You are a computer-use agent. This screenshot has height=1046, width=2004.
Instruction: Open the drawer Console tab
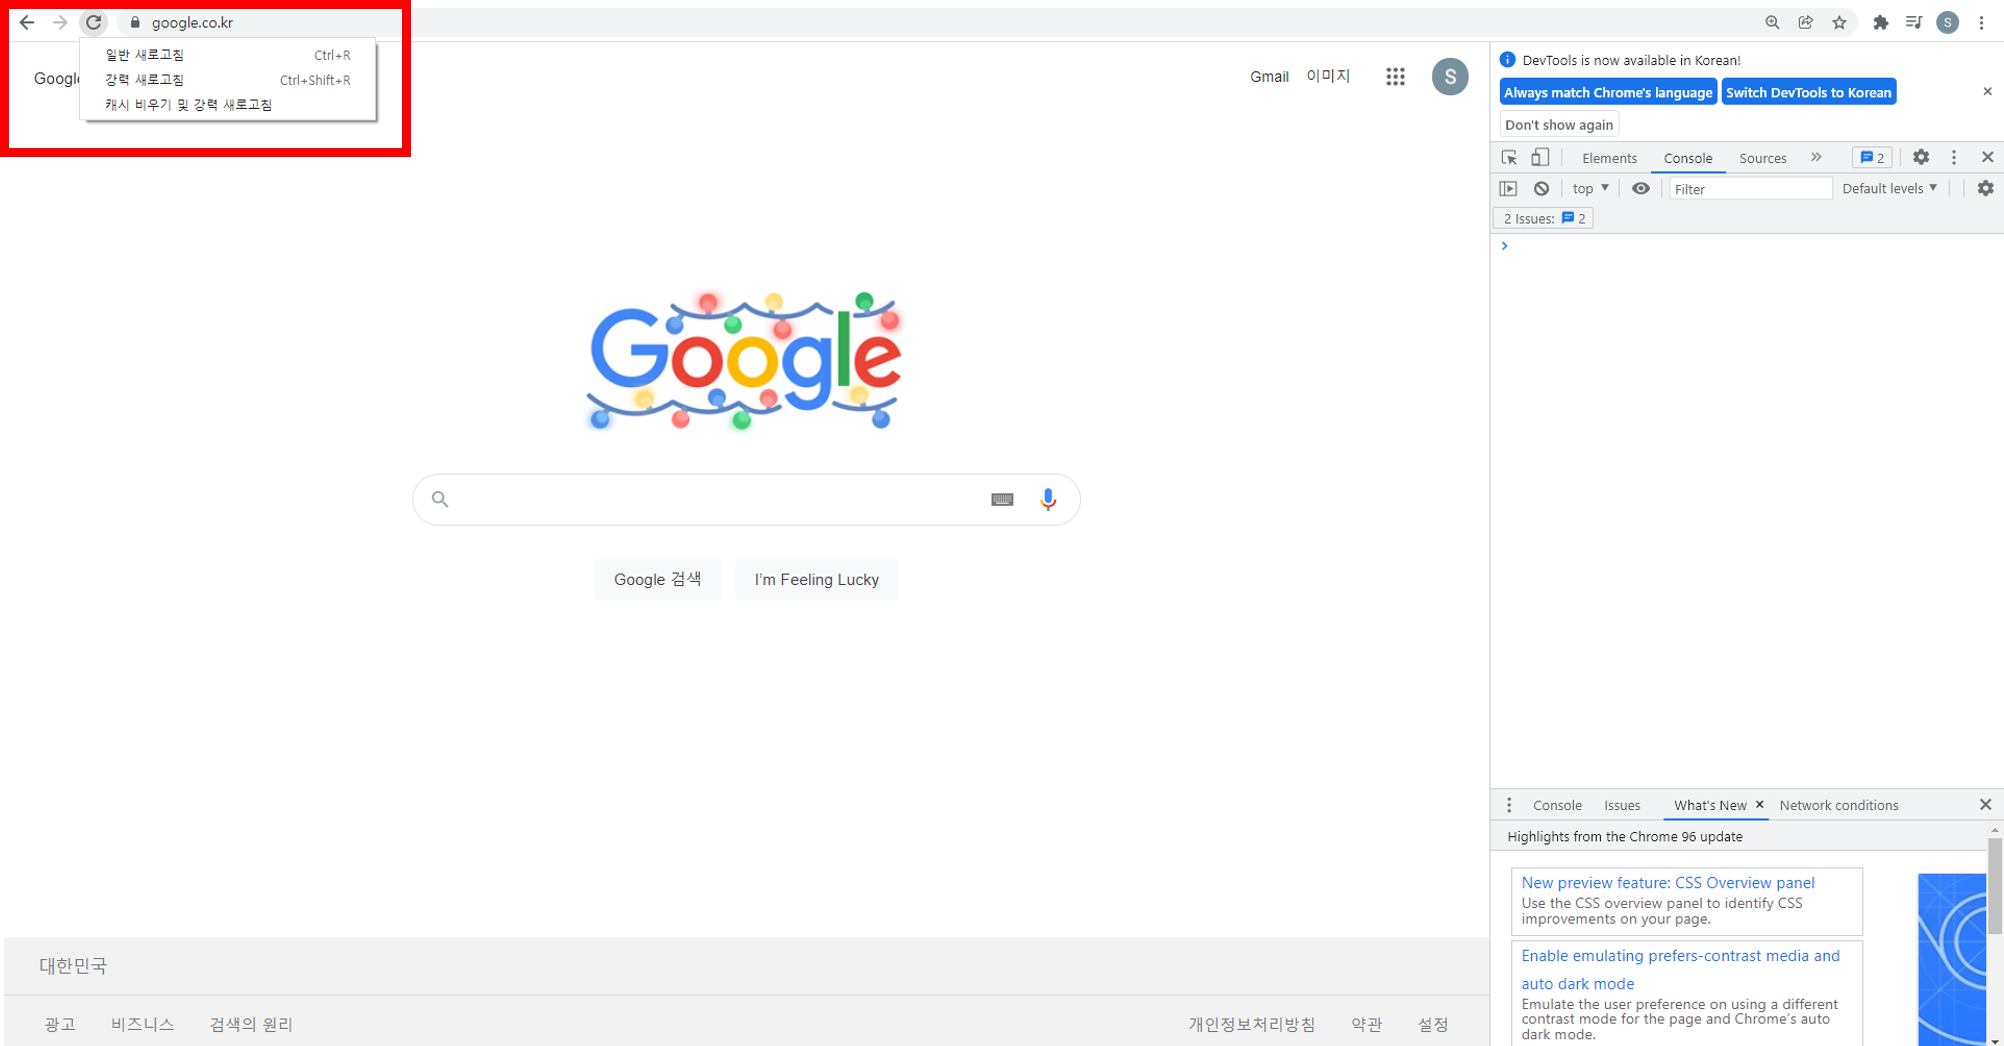[x=1557, y=805]
